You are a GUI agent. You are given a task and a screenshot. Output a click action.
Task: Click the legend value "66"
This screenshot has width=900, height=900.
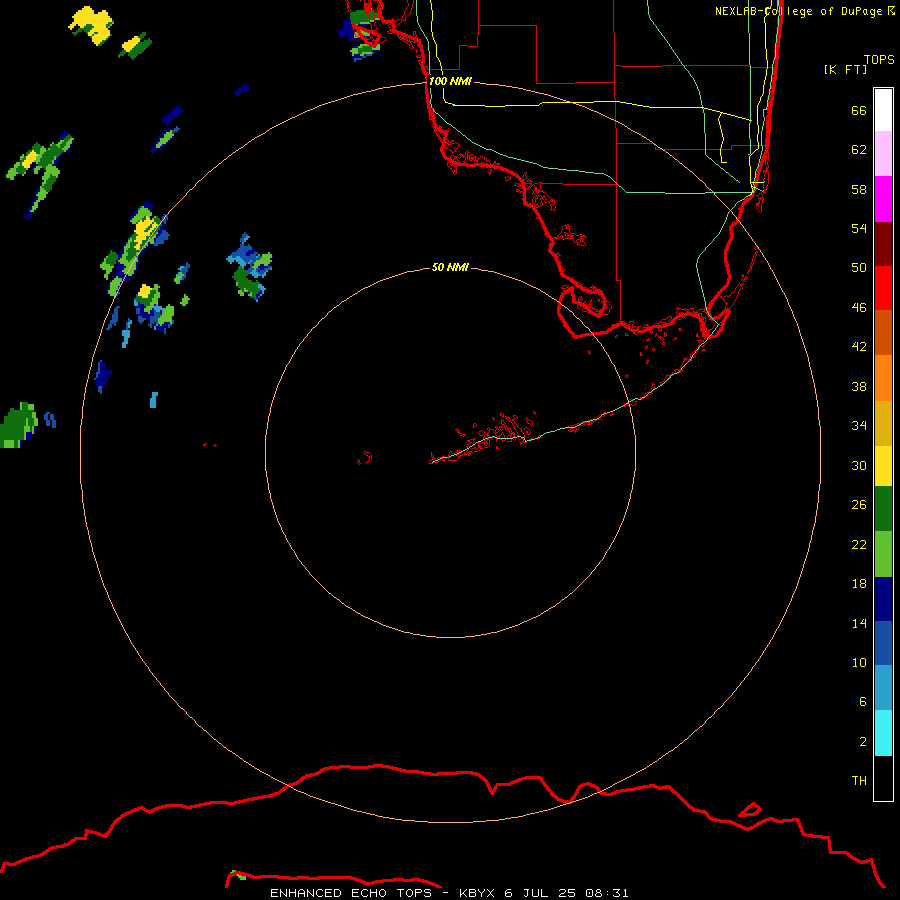pyautogui.click(x=859, y=110)
